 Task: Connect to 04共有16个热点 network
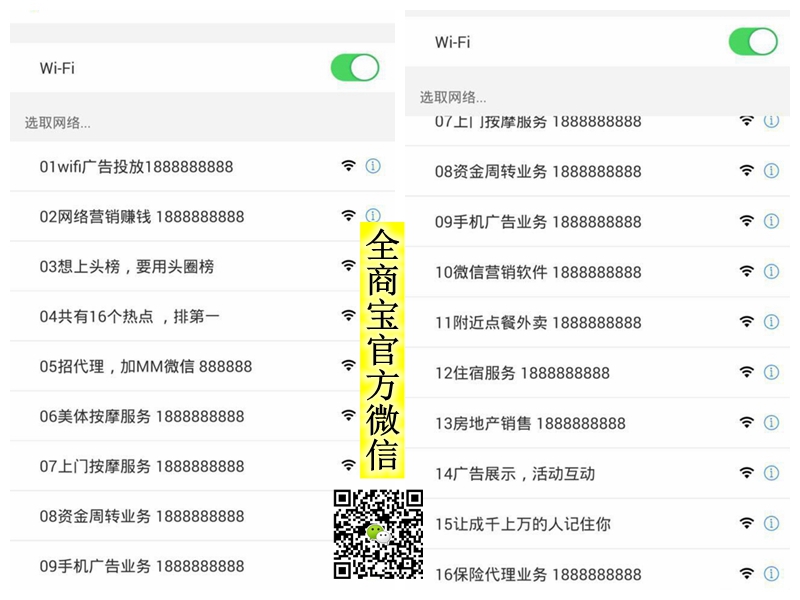[x=130, y=316]
